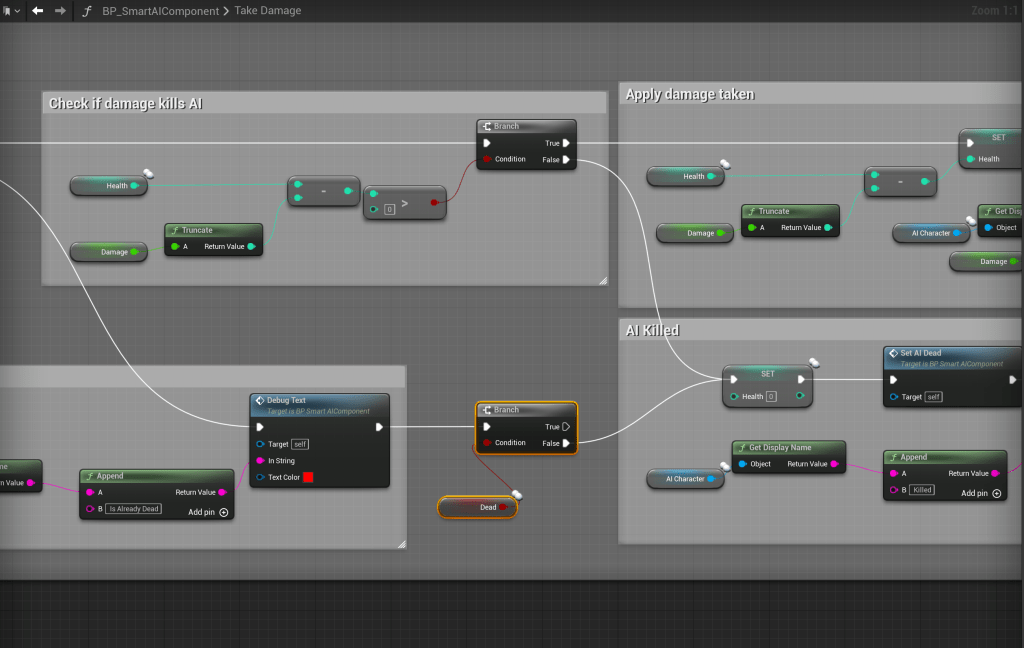The image size is (1024, 648).
Task: Click the back navigation arrow
Action: [x=38, y=10]
